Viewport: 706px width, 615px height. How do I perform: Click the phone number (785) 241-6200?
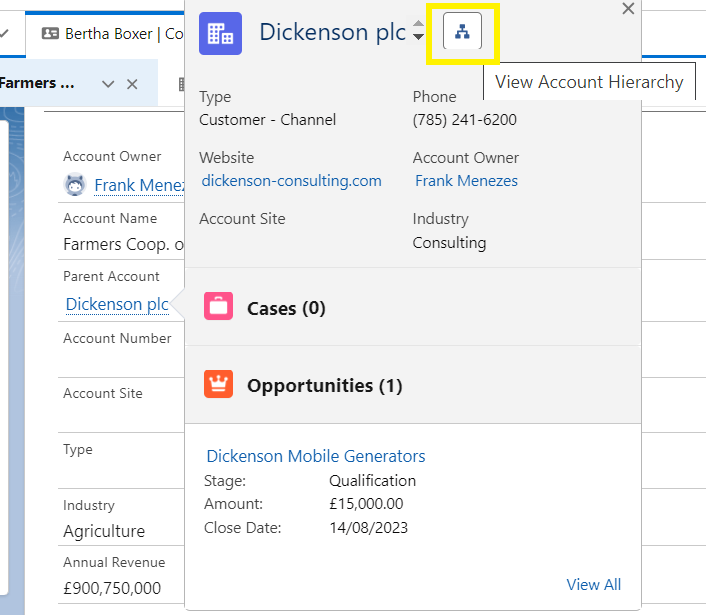coord(465,120)
